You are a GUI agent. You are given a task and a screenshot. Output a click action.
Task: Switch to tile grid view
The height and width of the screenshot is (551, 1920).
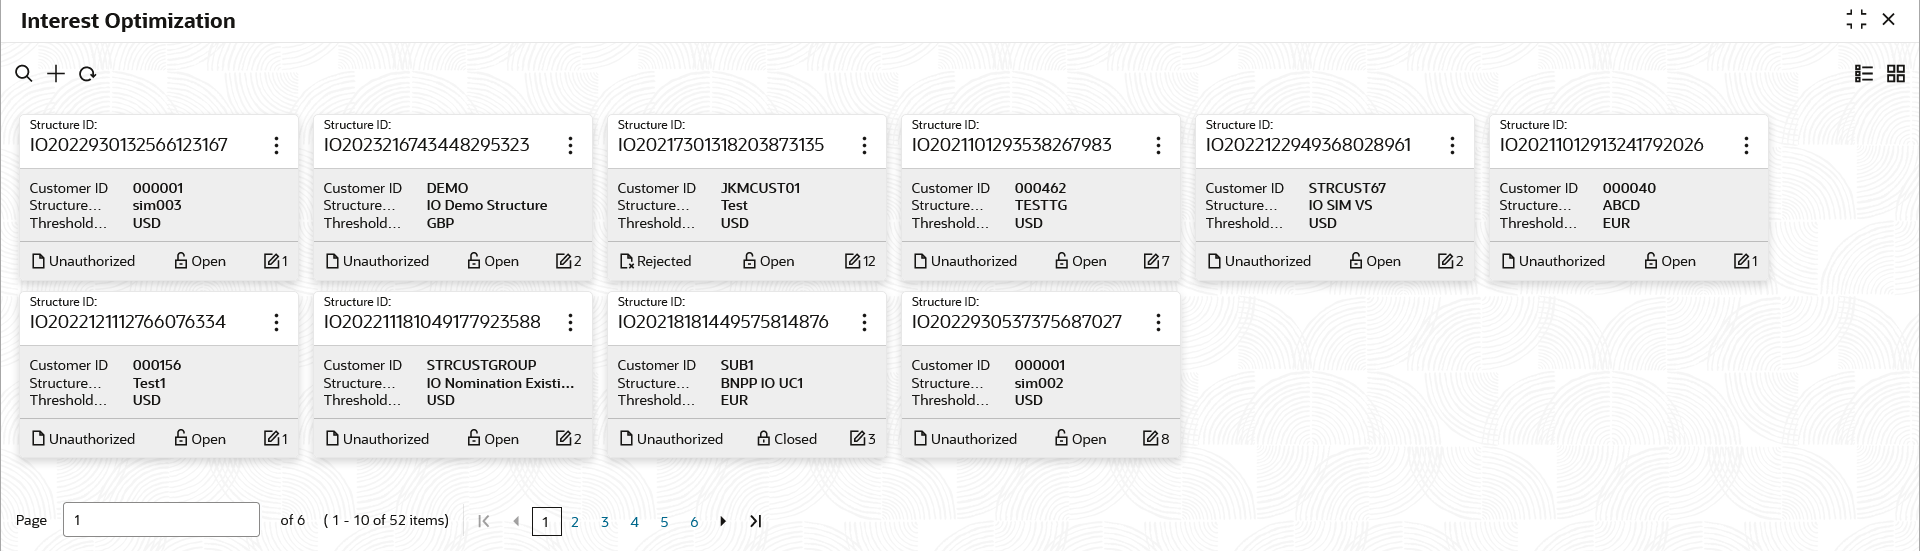(1896, 74)
